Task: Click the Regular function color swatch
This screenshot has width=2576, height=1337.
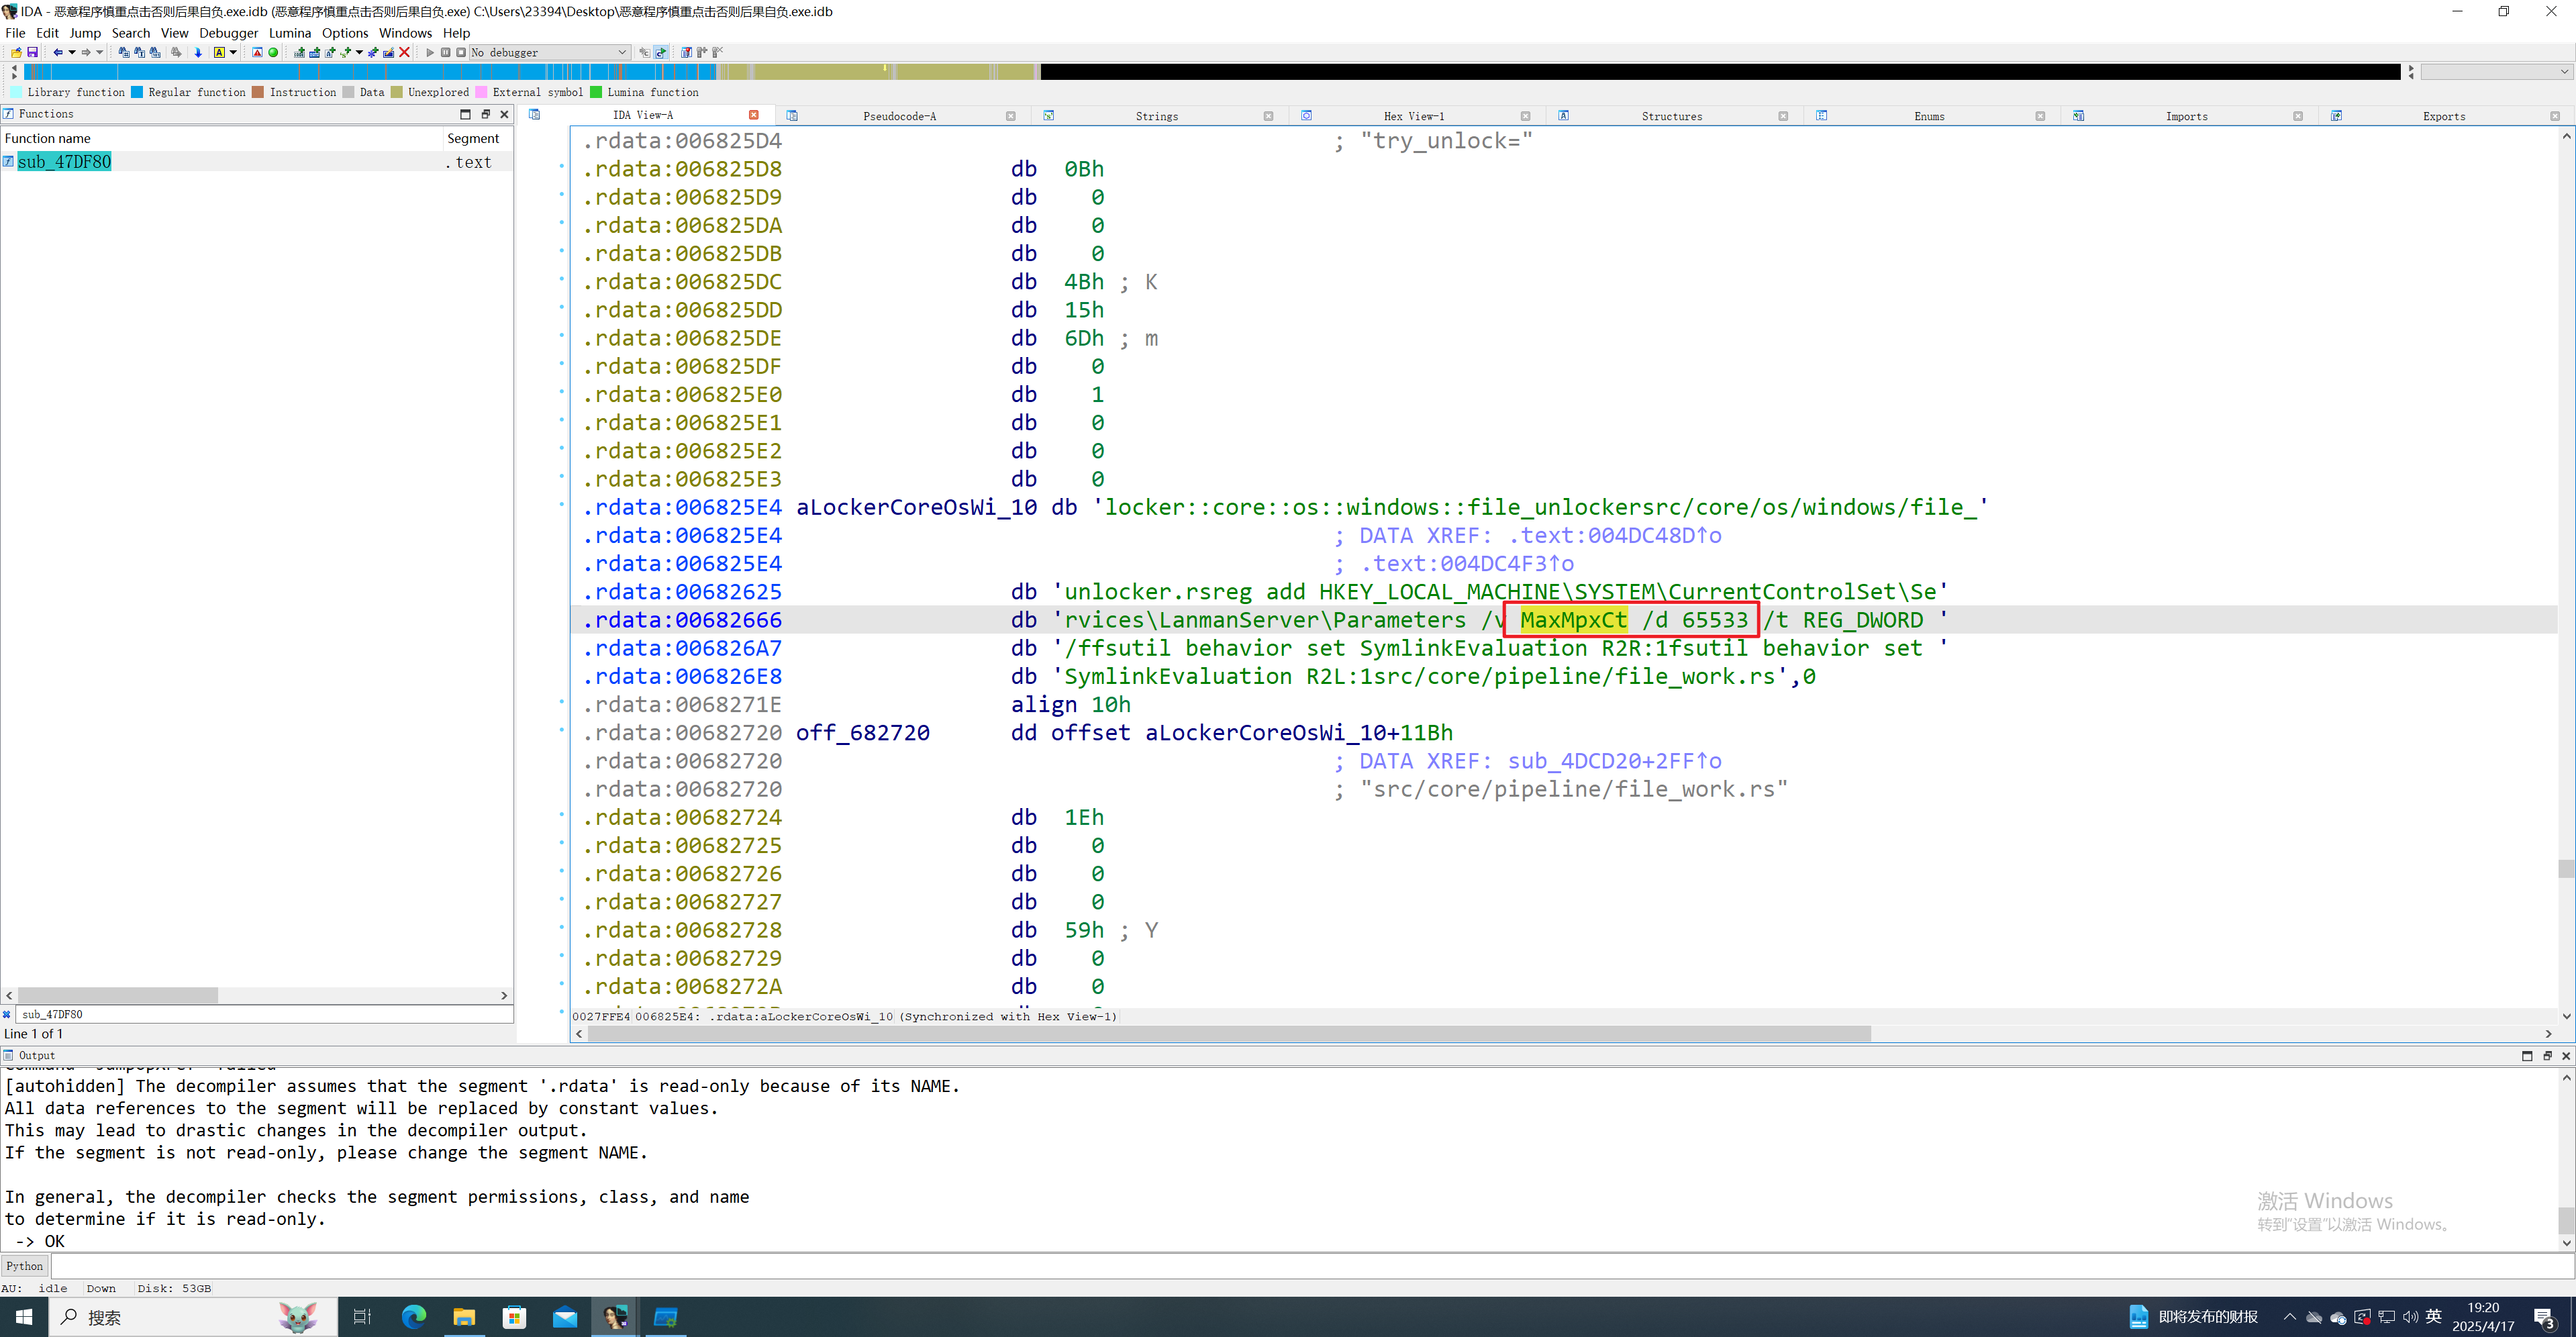Action: (x=137, y=92)
